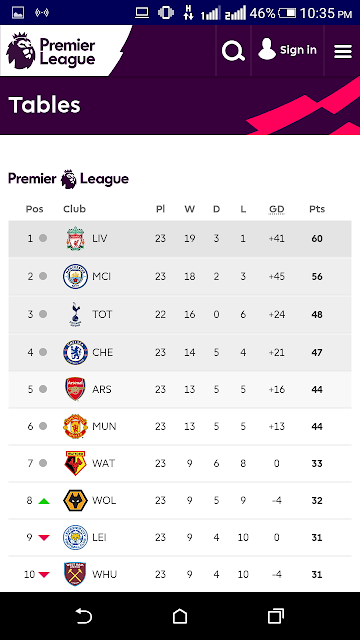Tap the Wolves club badge
Screen dimensions: 360x640
pyautogui.click(x=75, y=500)
